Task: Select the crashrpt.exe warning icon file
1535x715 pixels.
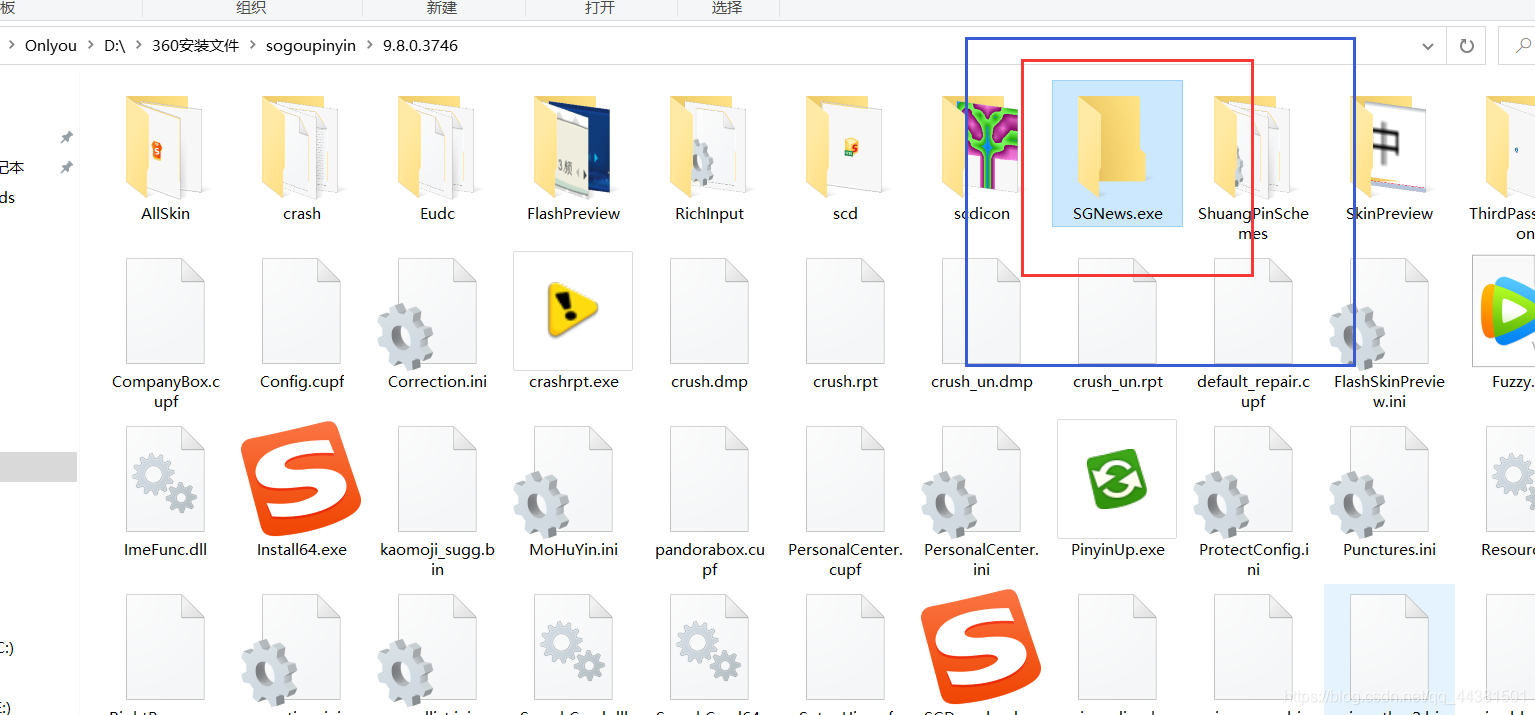Action: tap(573, 322)
